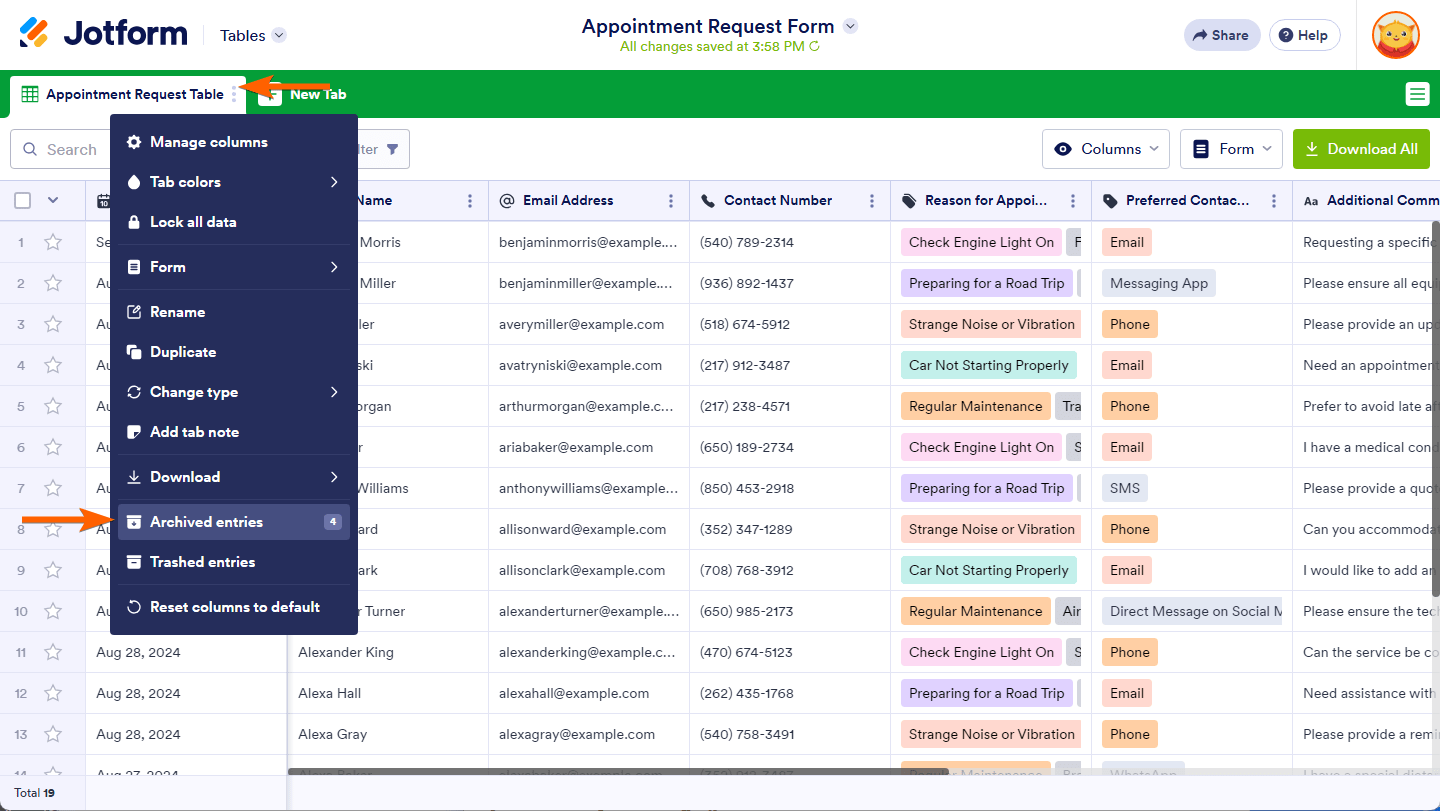
Task: Select Duplicate in the tab menu
Action: (234, 352)
